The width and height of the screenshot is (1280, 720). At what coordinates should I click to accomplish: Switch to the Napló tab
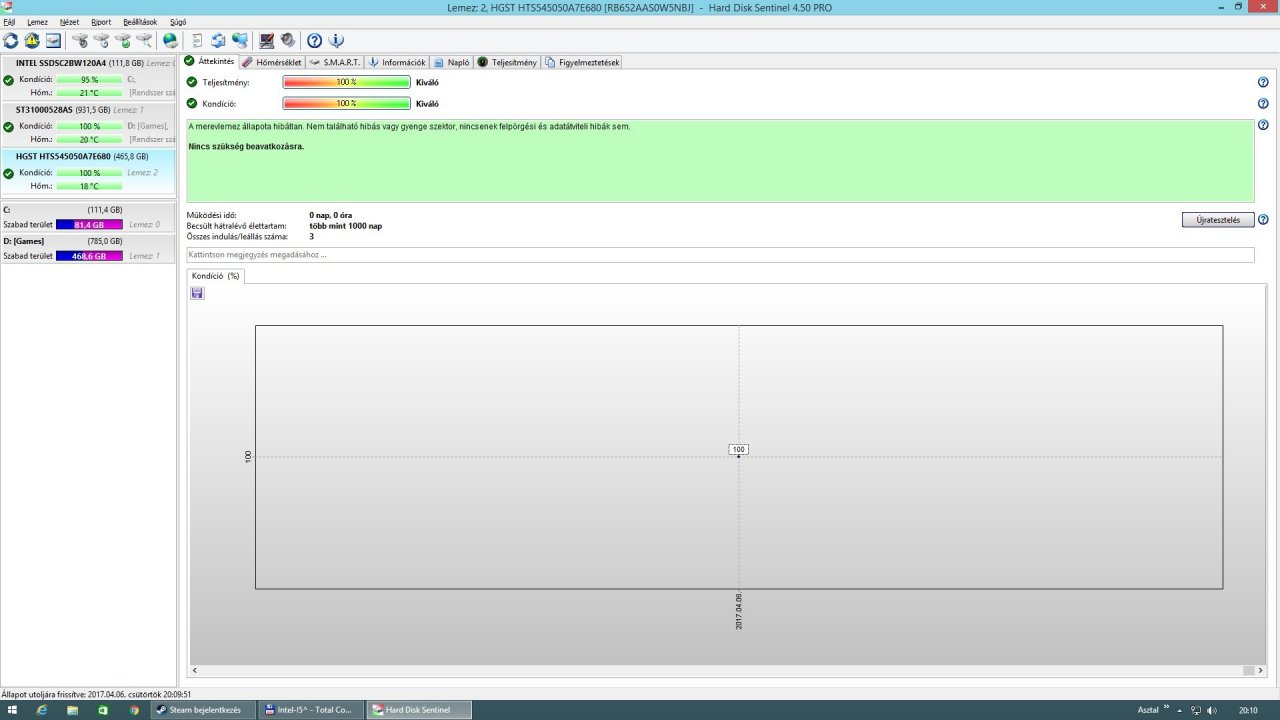point(452,62)
